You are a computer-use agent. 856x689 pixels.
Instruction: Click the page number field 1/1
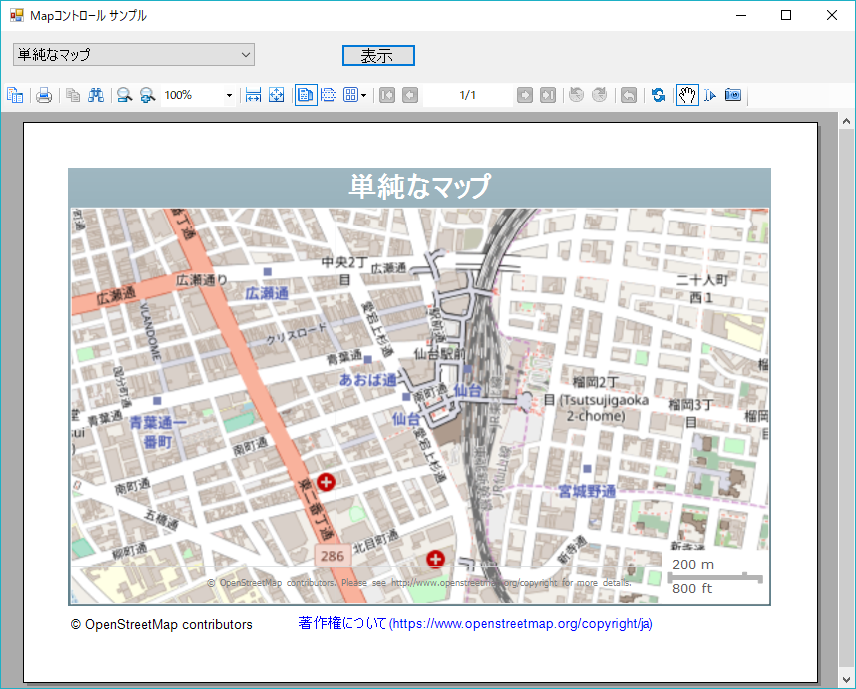pos(468,95)
